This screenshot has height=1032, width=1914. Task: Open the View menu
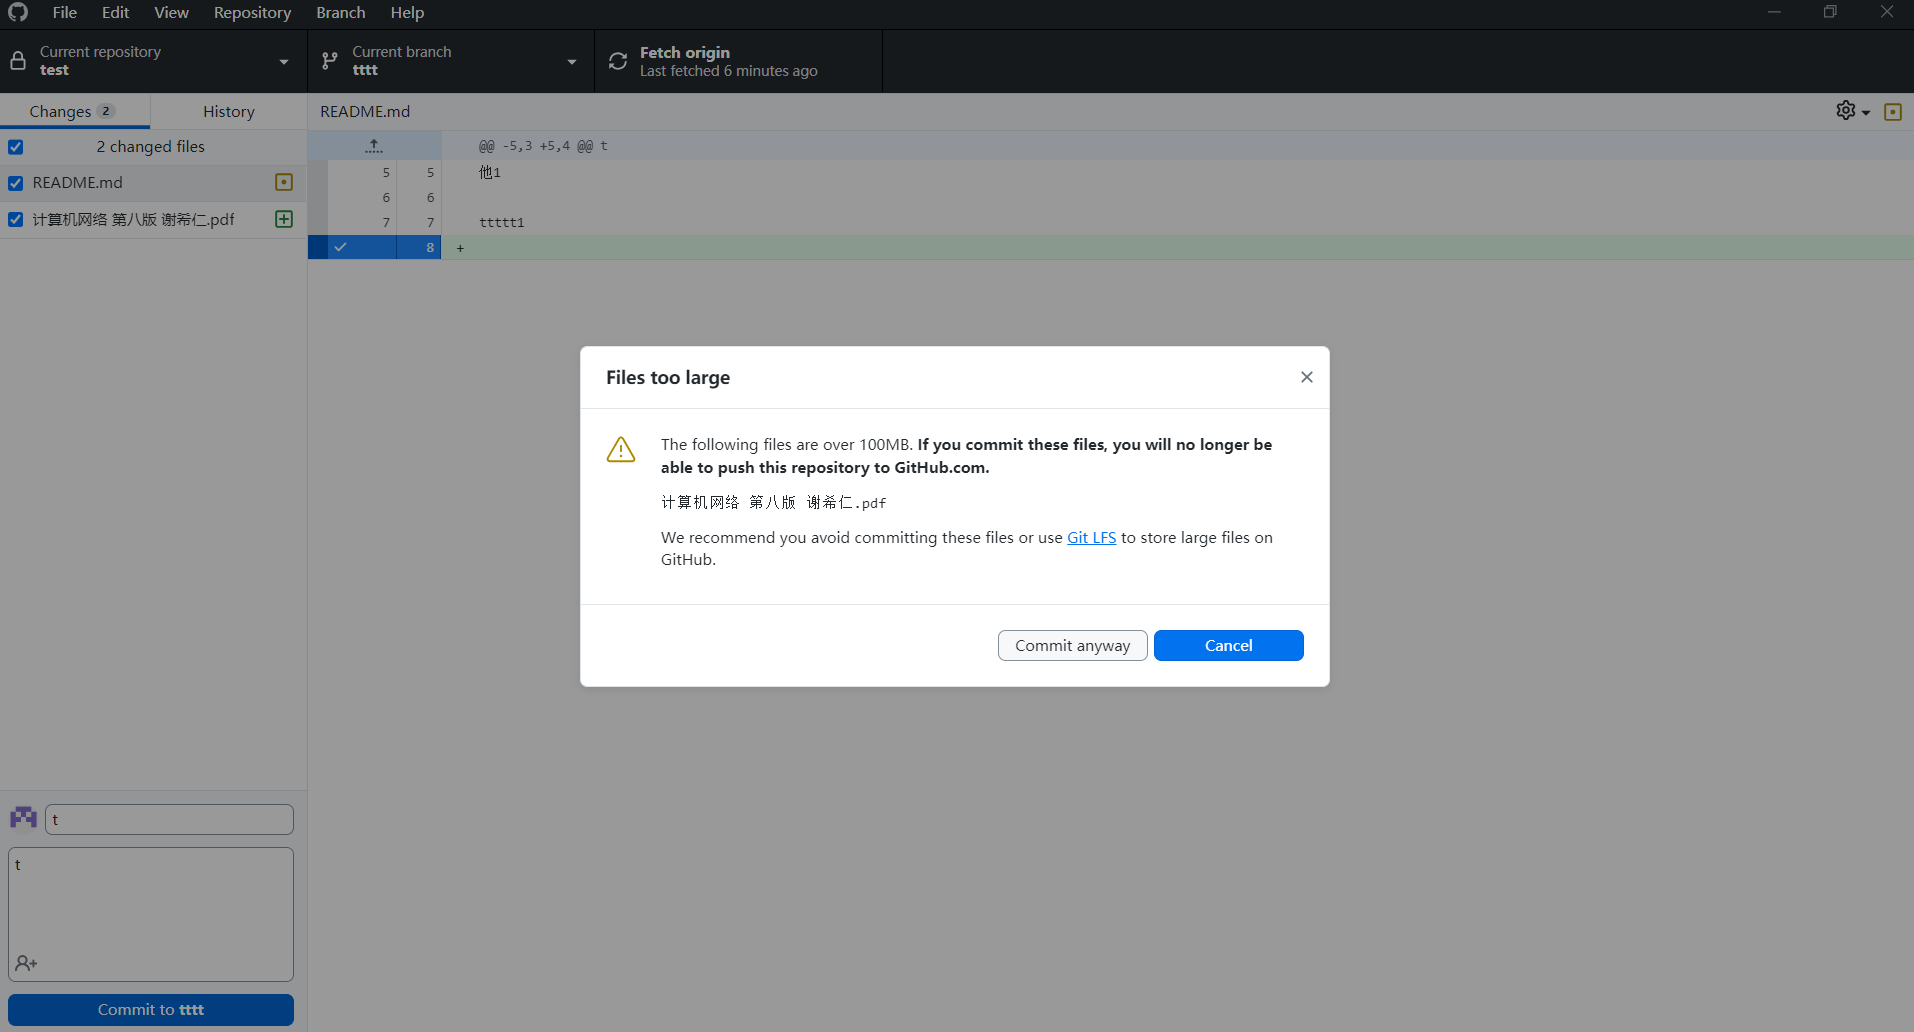(171, 12)
